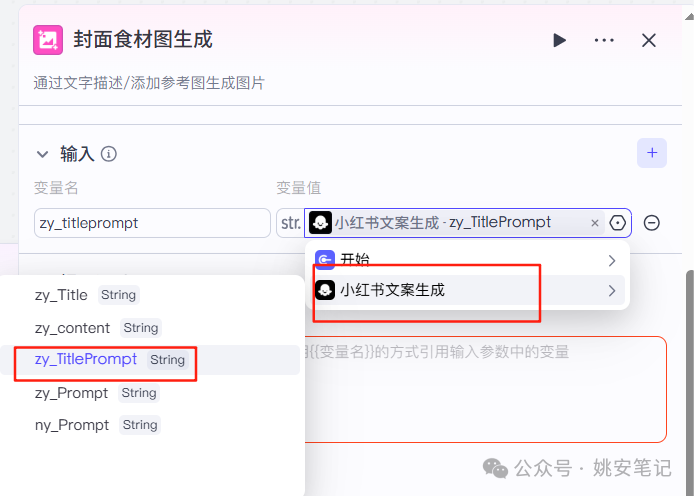This screenshot has width=694, height=496.
Task: Run the node with the play icon
Action: coord(559,40)
